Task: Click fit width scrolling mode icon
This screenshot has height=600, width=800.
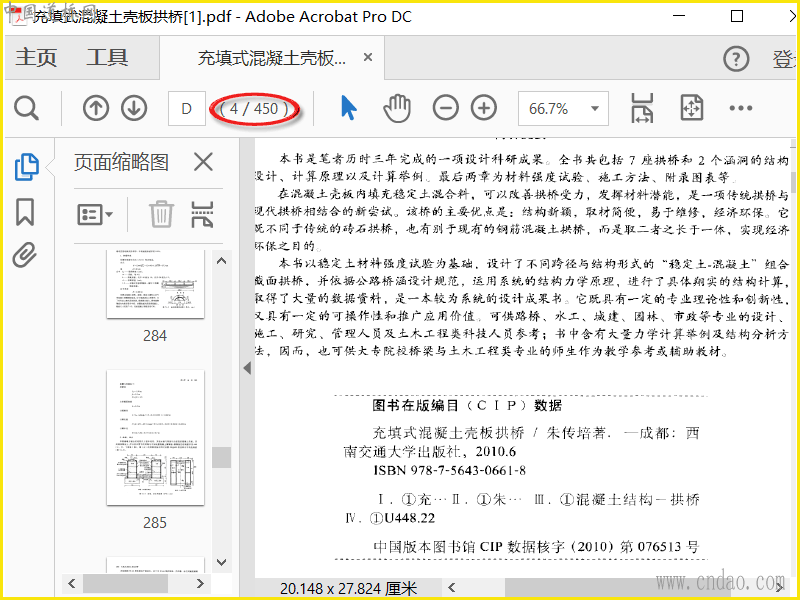Action: coord(642,108)
